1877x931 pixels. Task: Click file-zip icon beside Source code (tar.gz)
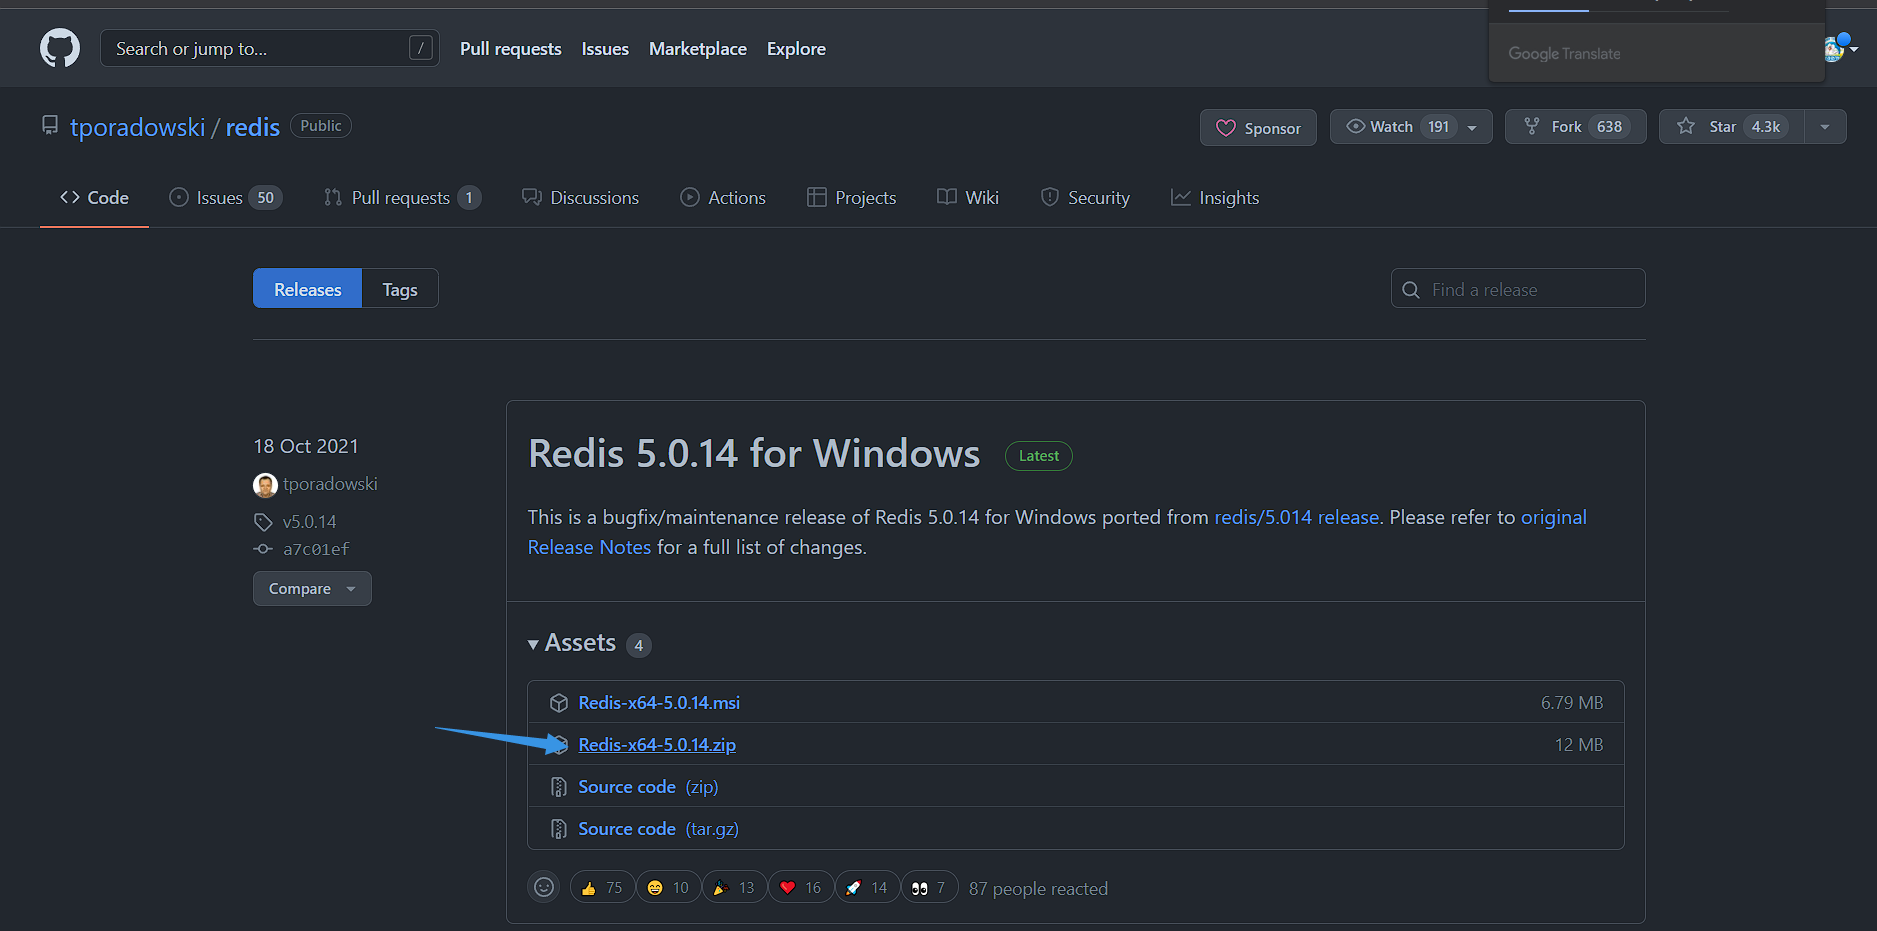pos(559,829)
